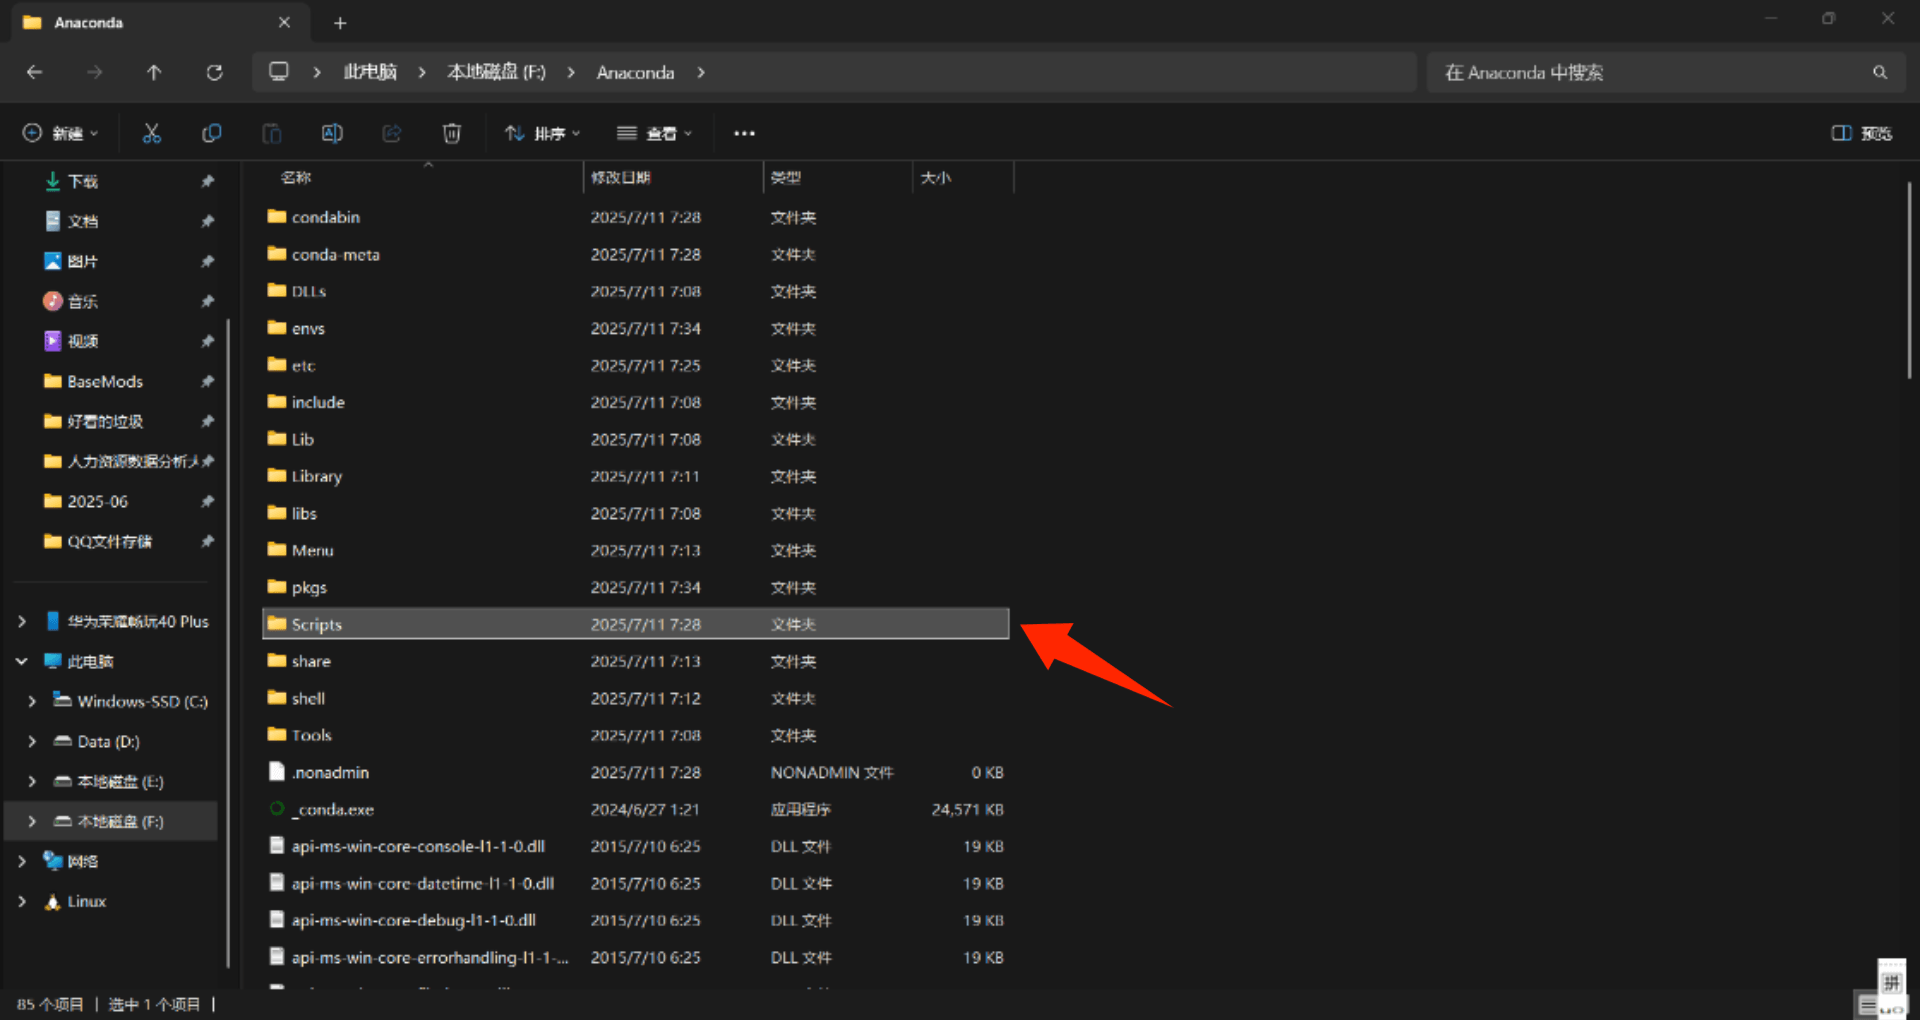Click the Rename icon in toolbar
Image resolution: width=1920 pixels, height=1020 pixels.
pos(332,133)
